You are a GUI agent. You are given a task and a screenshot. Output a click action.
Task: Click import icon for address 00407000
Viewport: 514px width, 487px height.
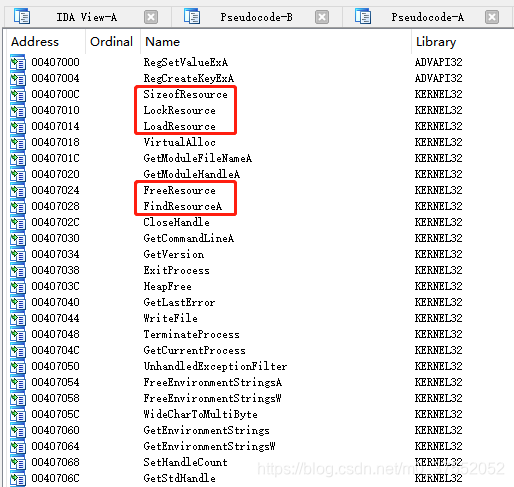pos(18,62)
